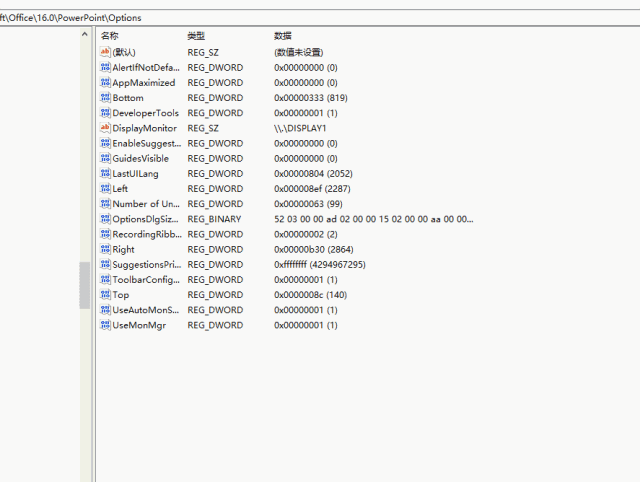
Task: Select the EnableSuggest... value name
Action: 147,143
